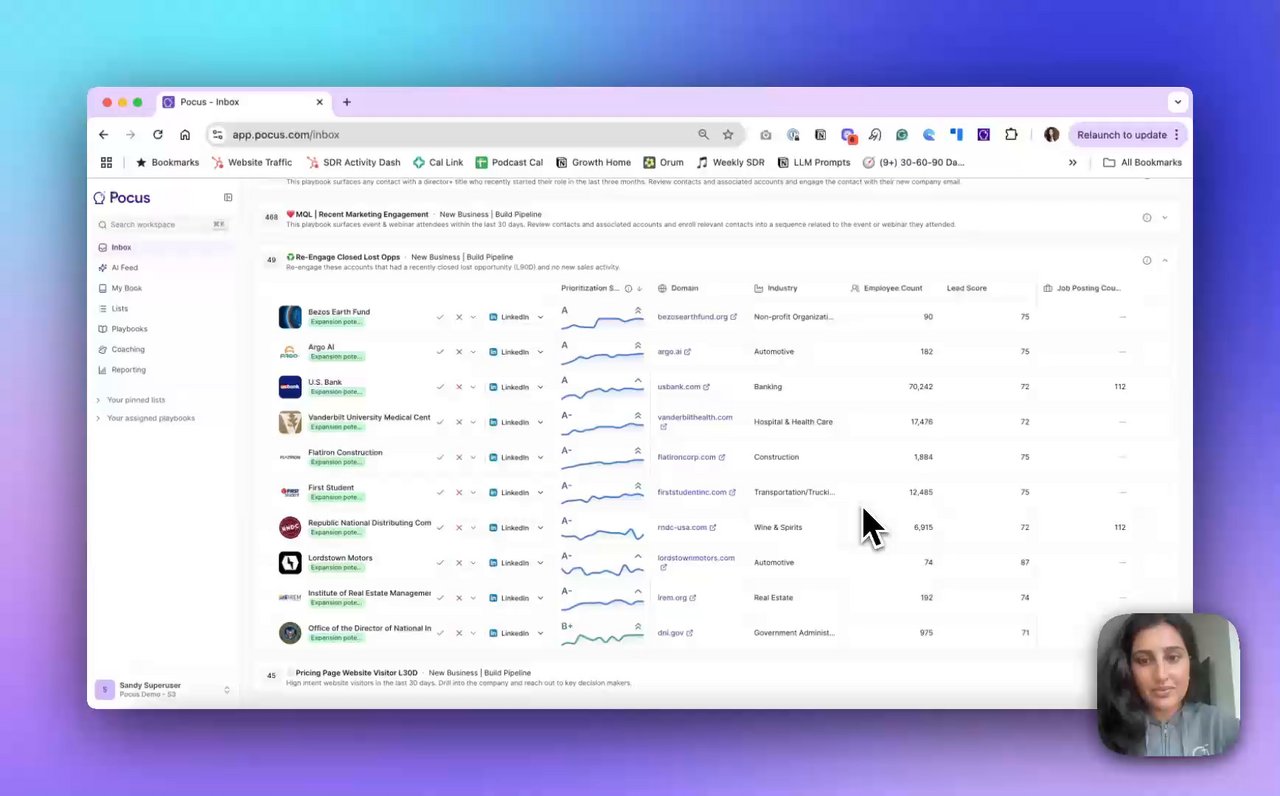Image resolution: width=1280 pixels, height=796 pixels.
Task: Show more bookmarks overflow chevron
Action: (x=1073, y=163)
